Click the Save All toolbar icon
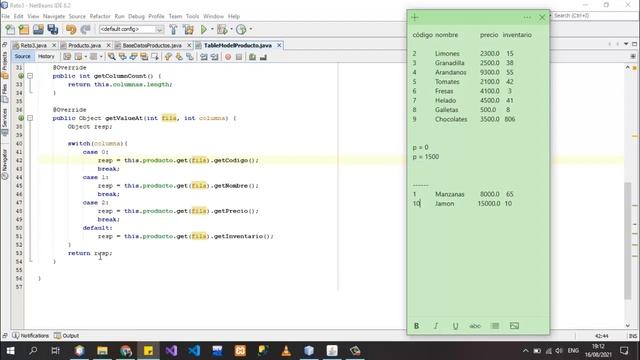 click(53, 29)
